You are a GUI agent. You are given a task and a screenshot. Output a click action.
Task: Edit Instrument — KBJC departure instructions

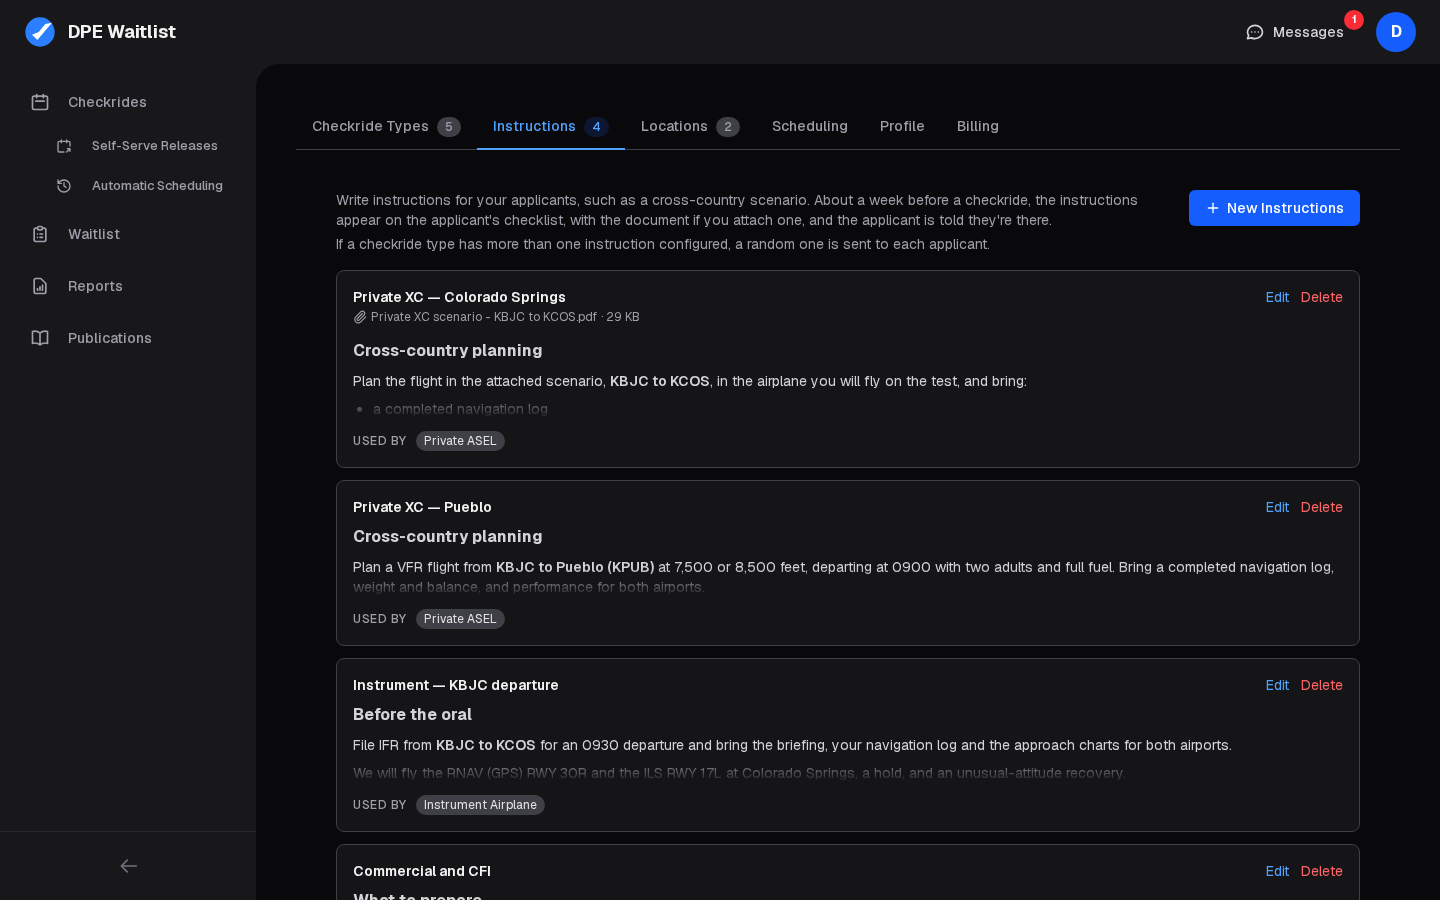(x=1277, y=685)
